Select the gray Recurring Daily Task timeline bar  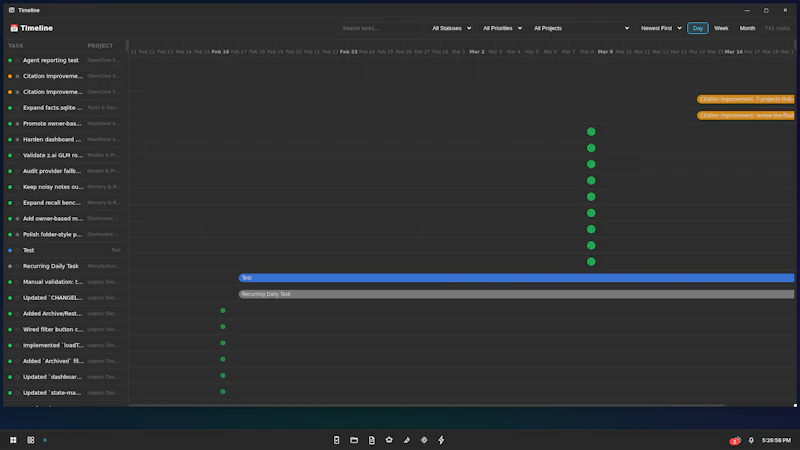tap(516, 294)
